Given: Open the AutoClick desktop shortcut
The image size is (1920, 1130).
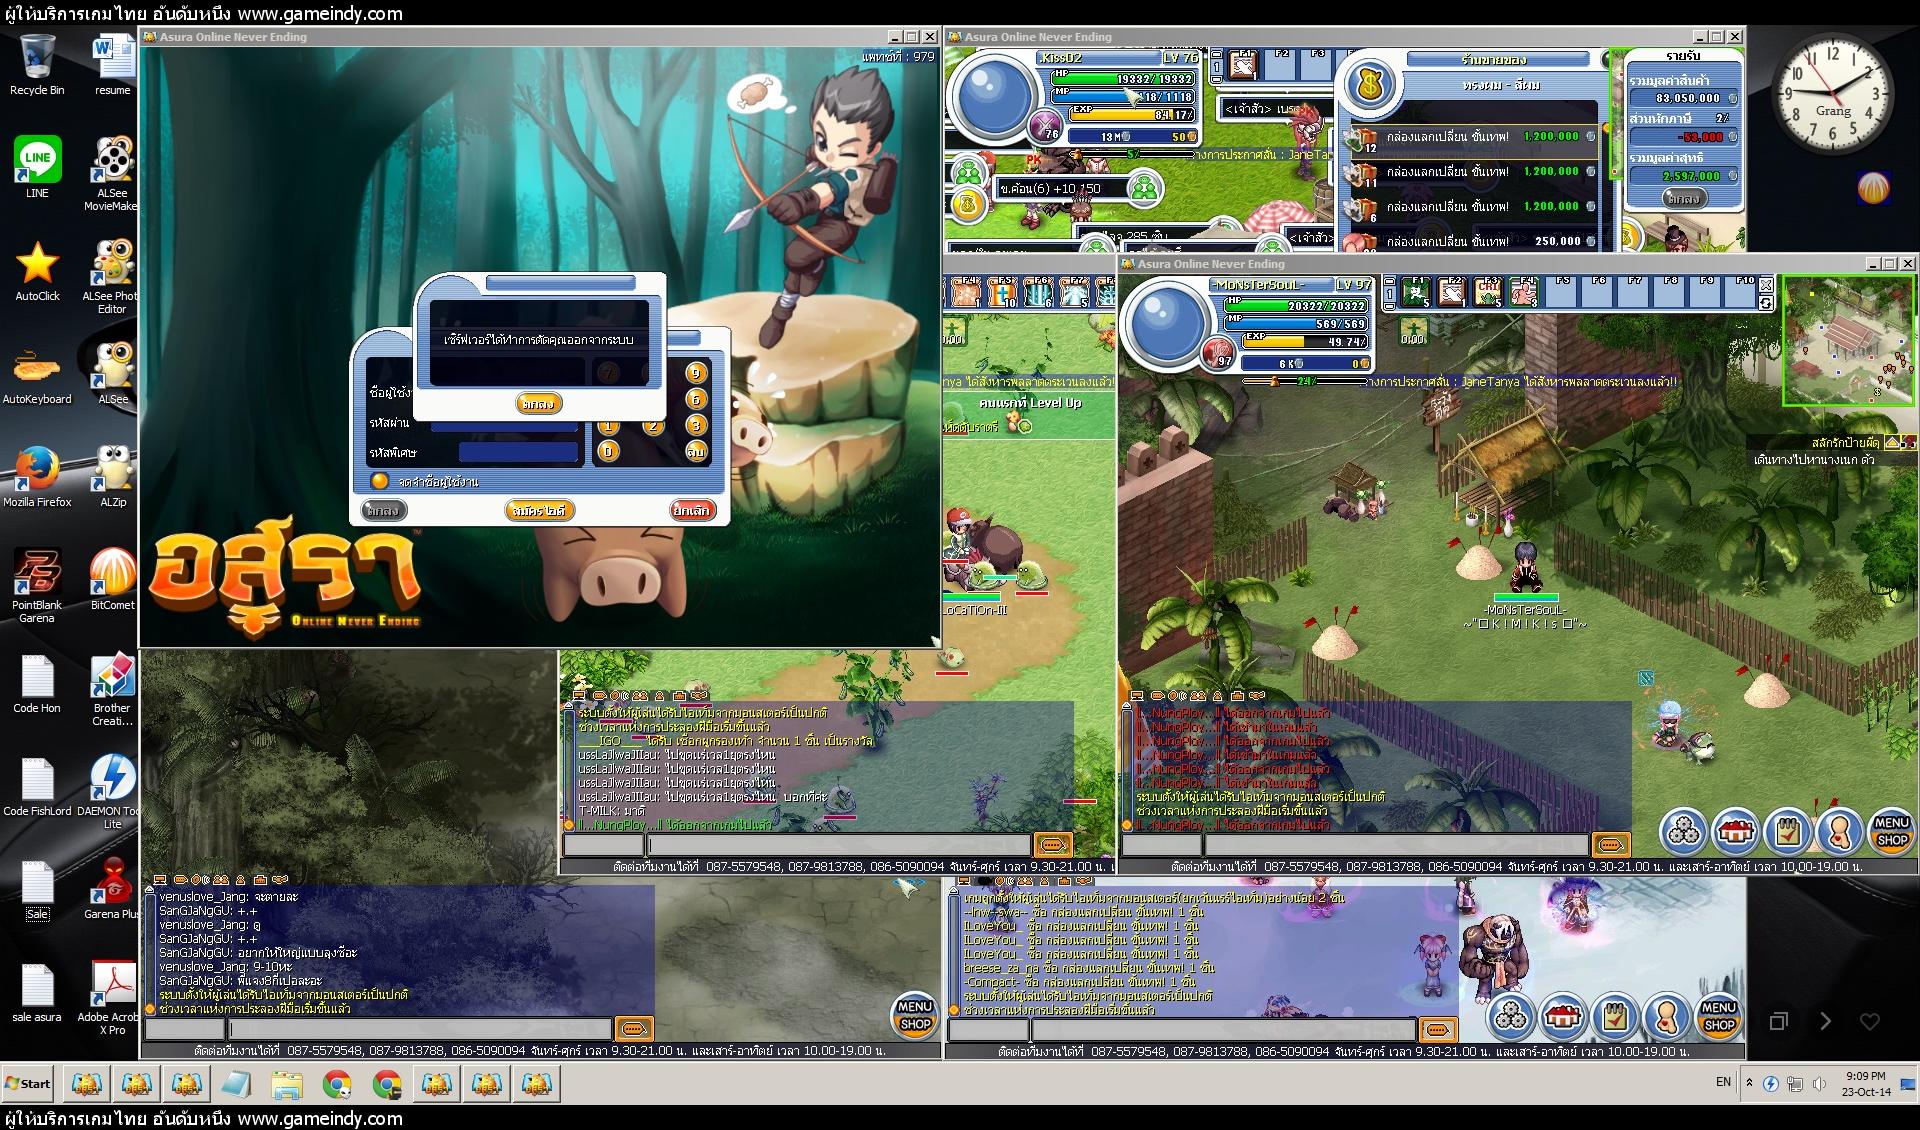Looking at the screenshot, I should pos(37,271).
